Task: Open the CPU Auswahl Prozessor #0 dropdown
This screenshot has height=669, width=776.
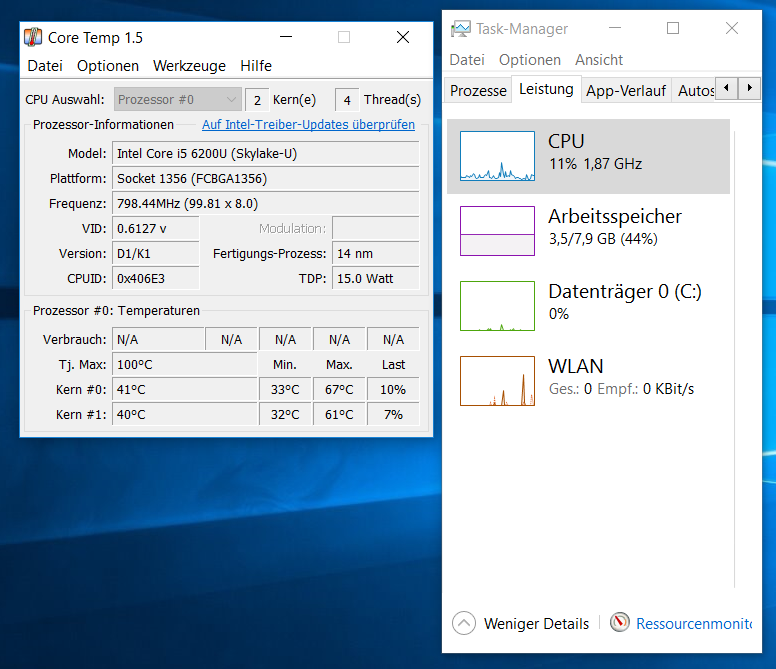Action: (178, 99)
